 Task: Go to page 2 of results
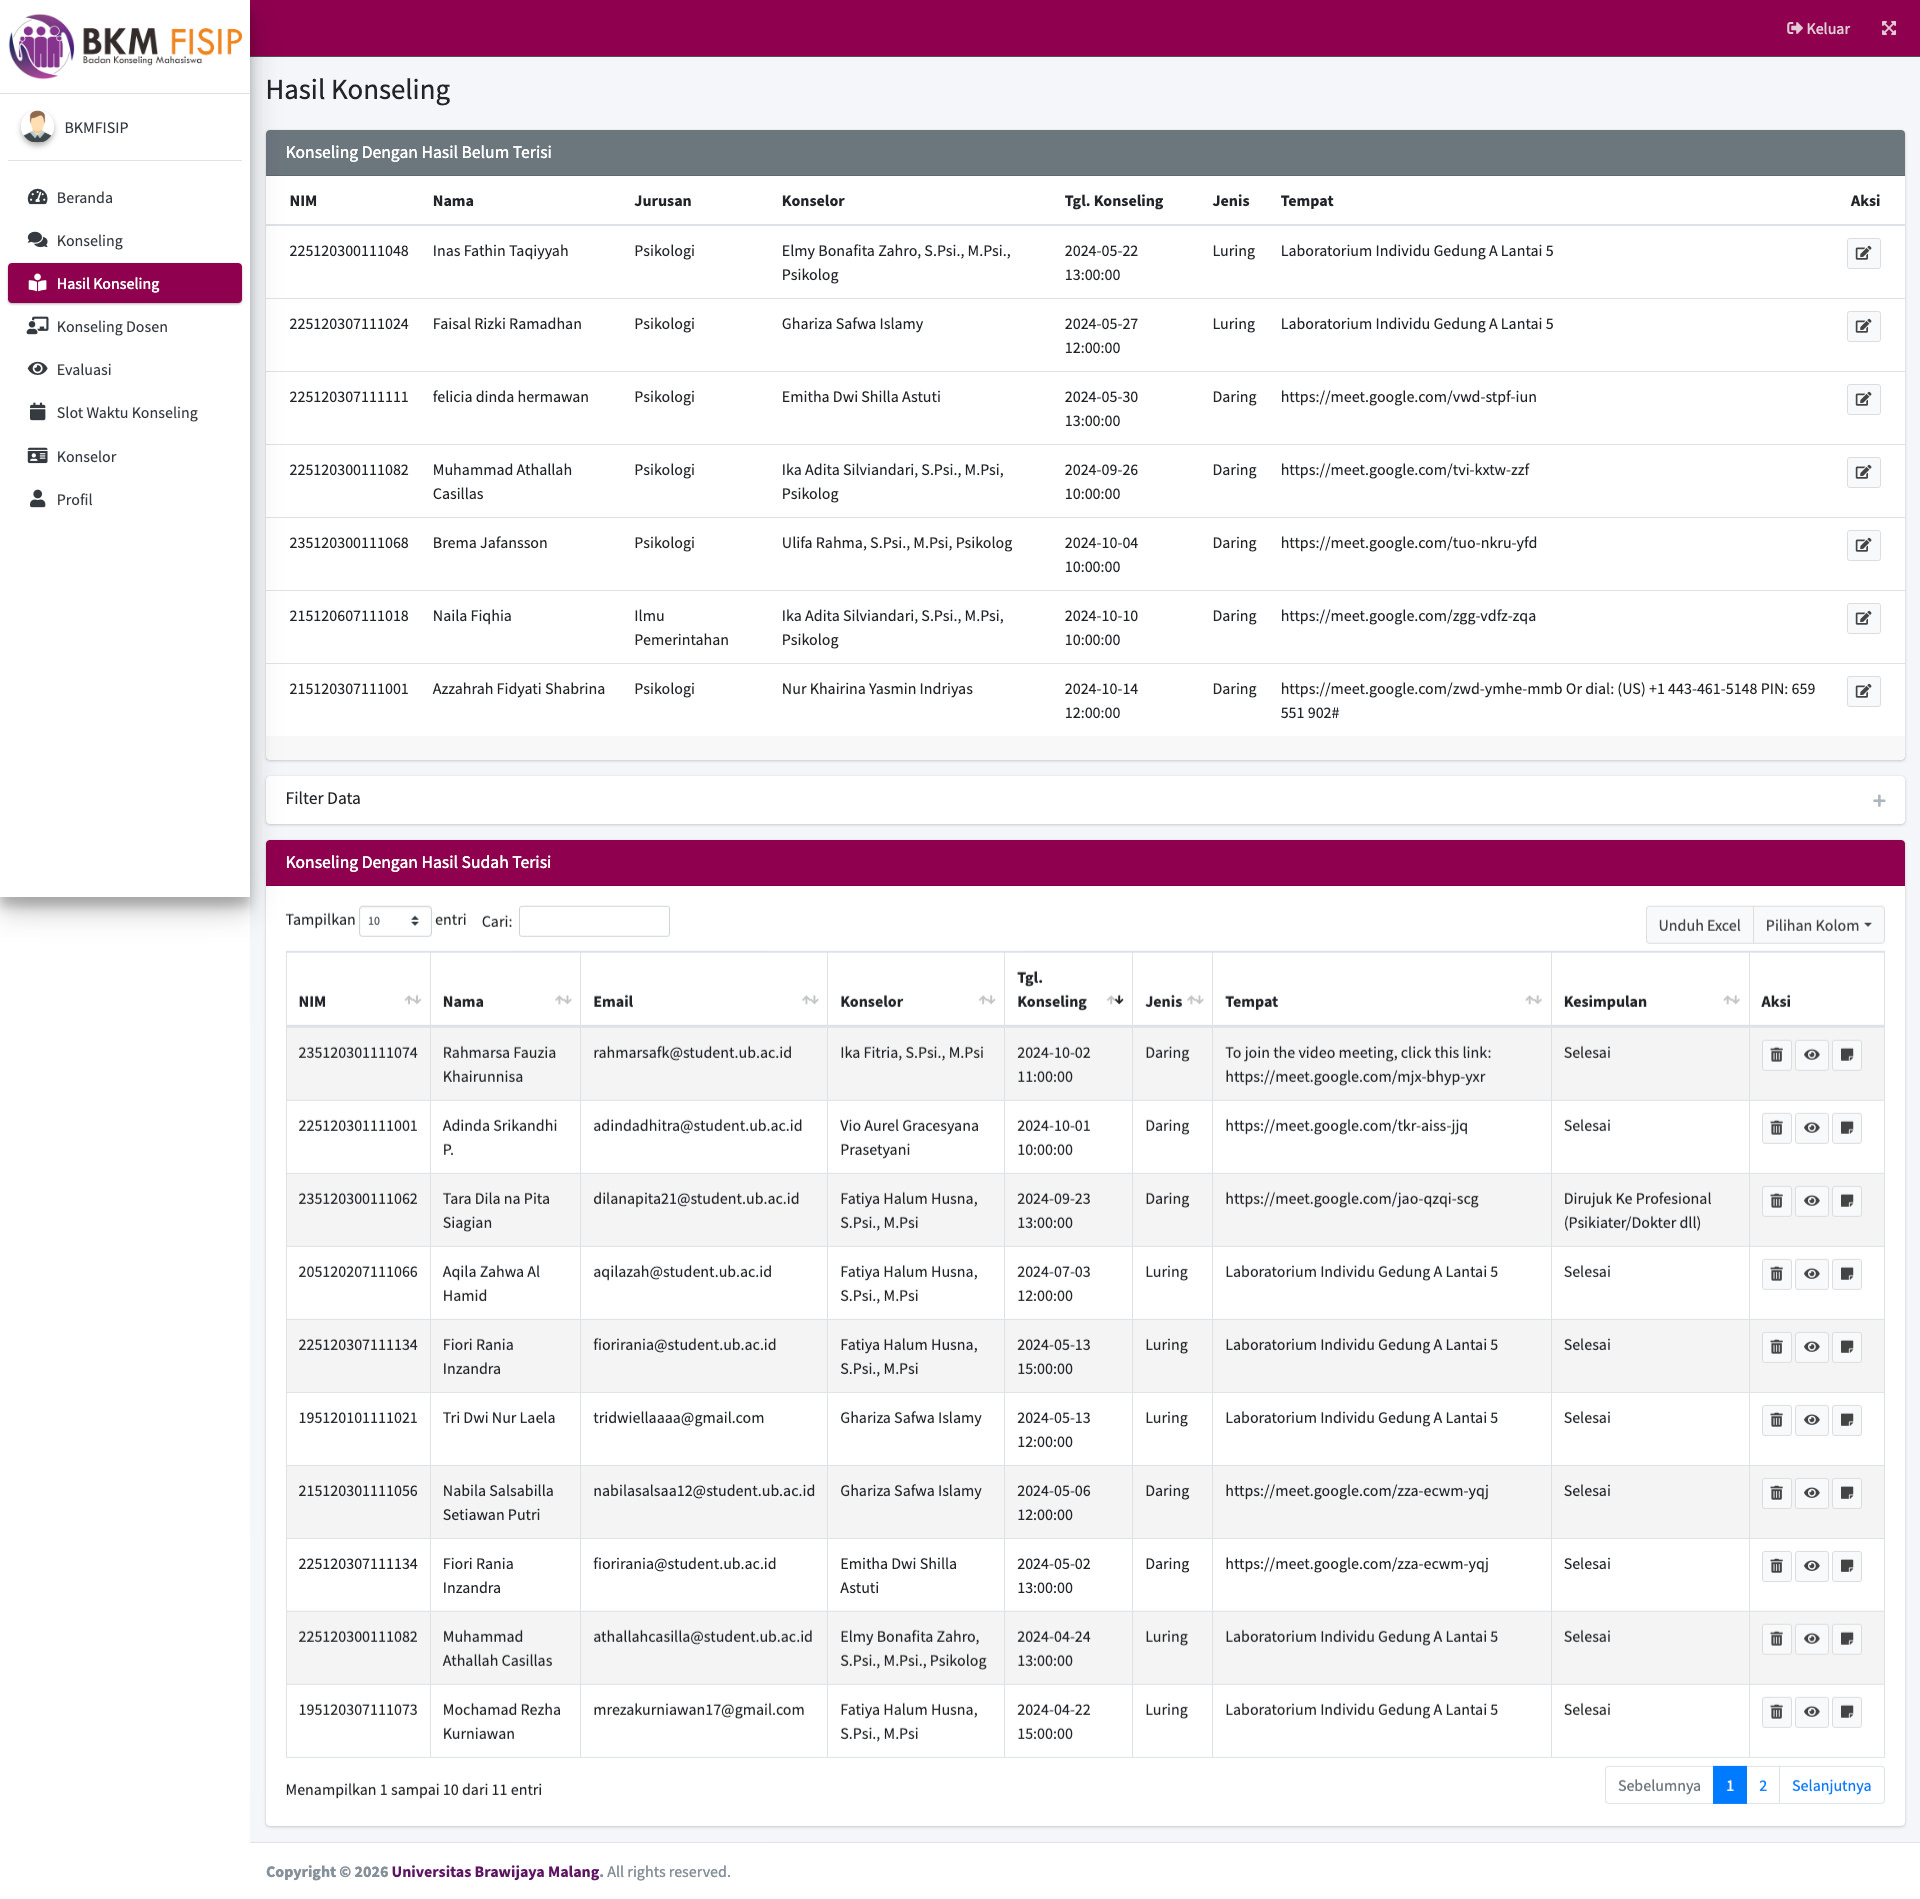pos(1763,1785)
